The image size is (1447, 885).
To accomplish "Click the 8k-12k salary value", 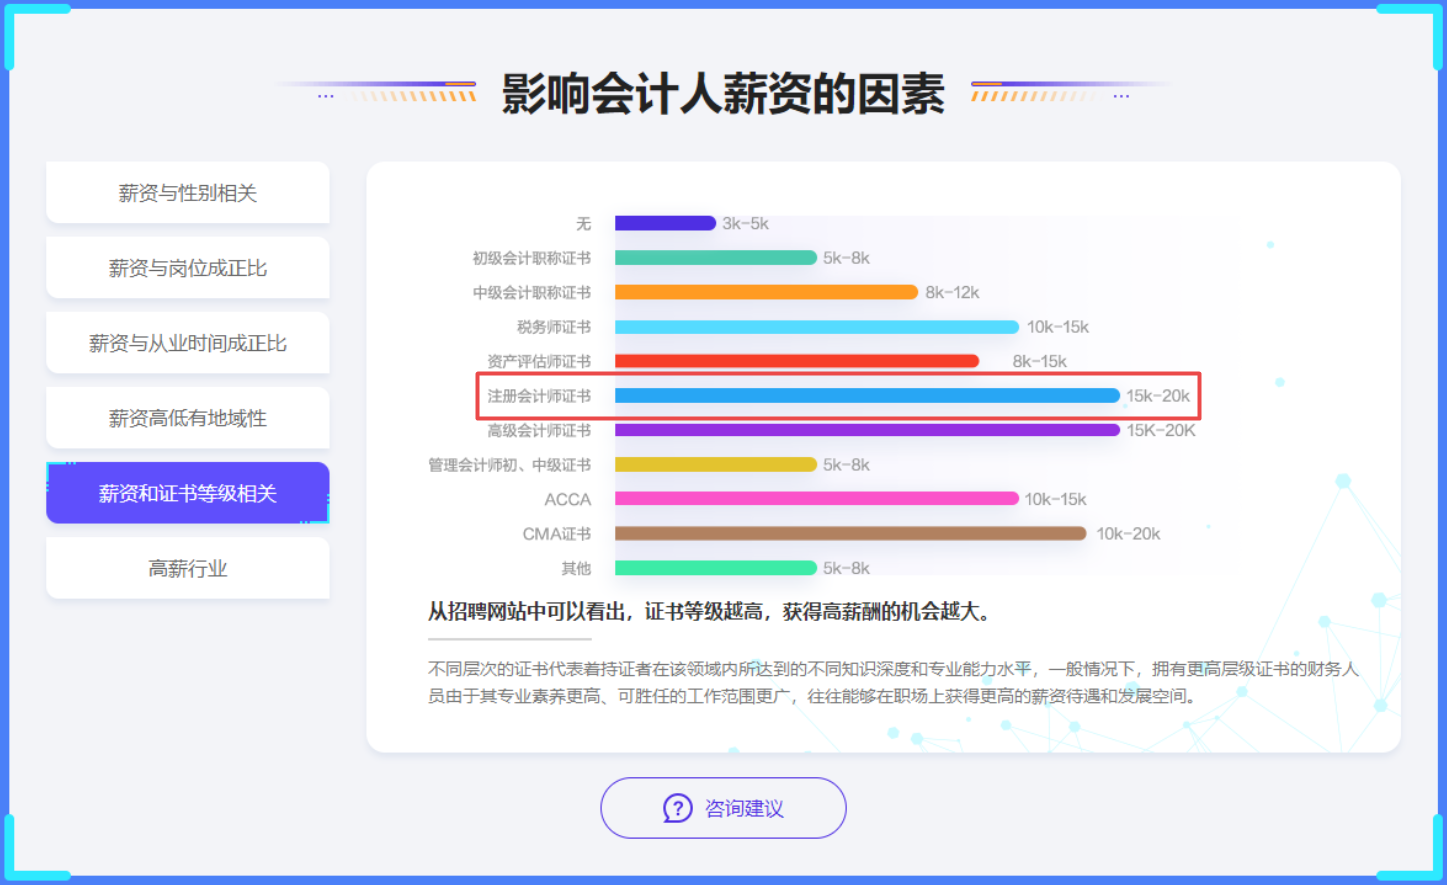I will click(x=952, y=292).
